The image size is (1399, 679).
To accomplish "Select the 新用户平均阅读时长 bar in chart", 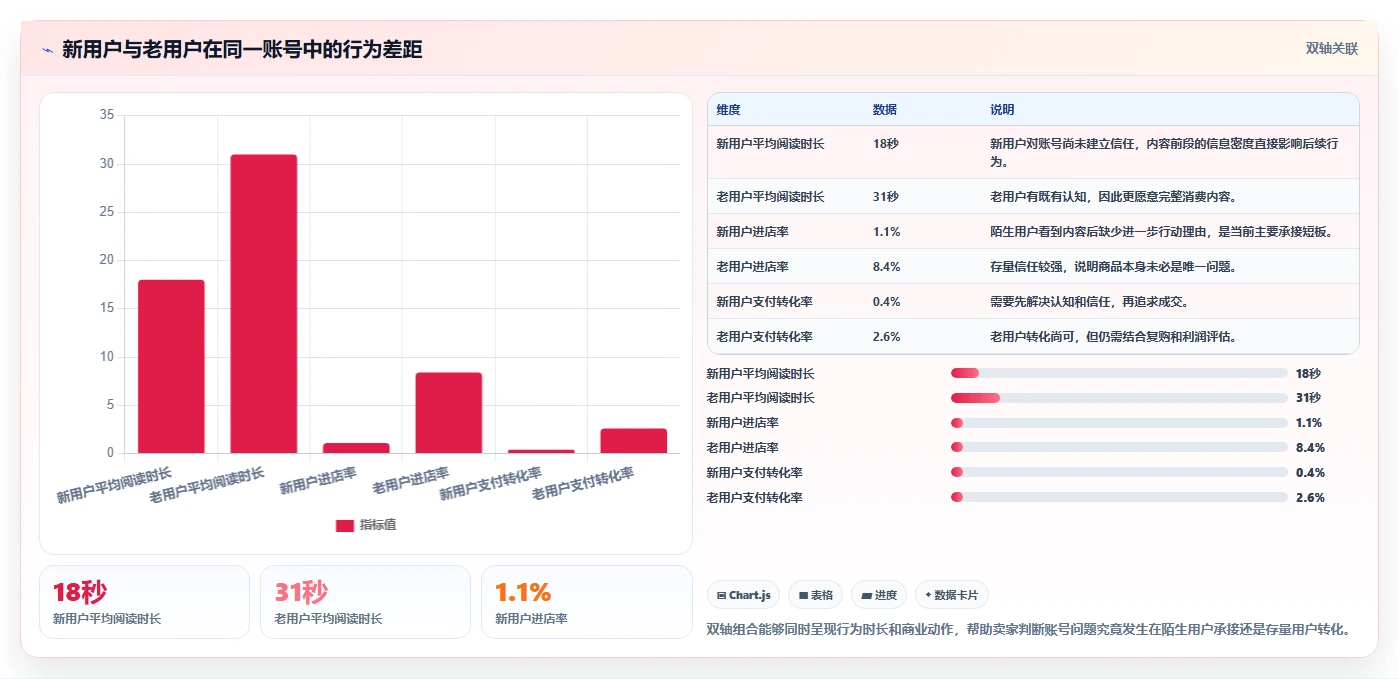I will [x=171, y=366].
